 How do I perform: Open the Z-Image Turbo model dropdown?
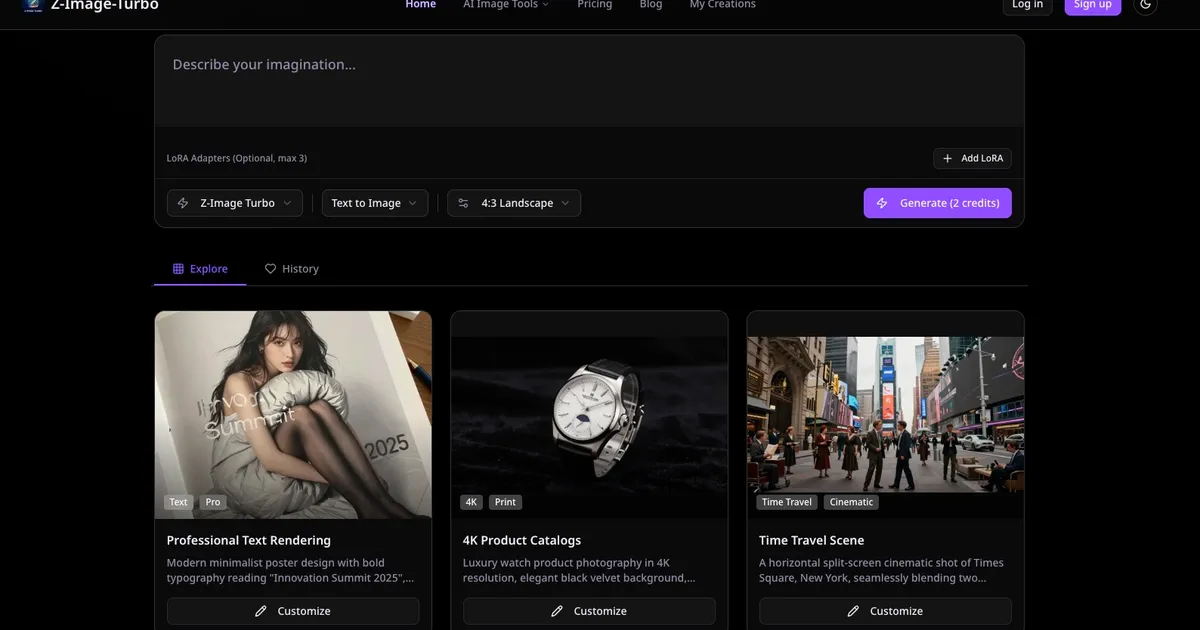click(235, 203)
